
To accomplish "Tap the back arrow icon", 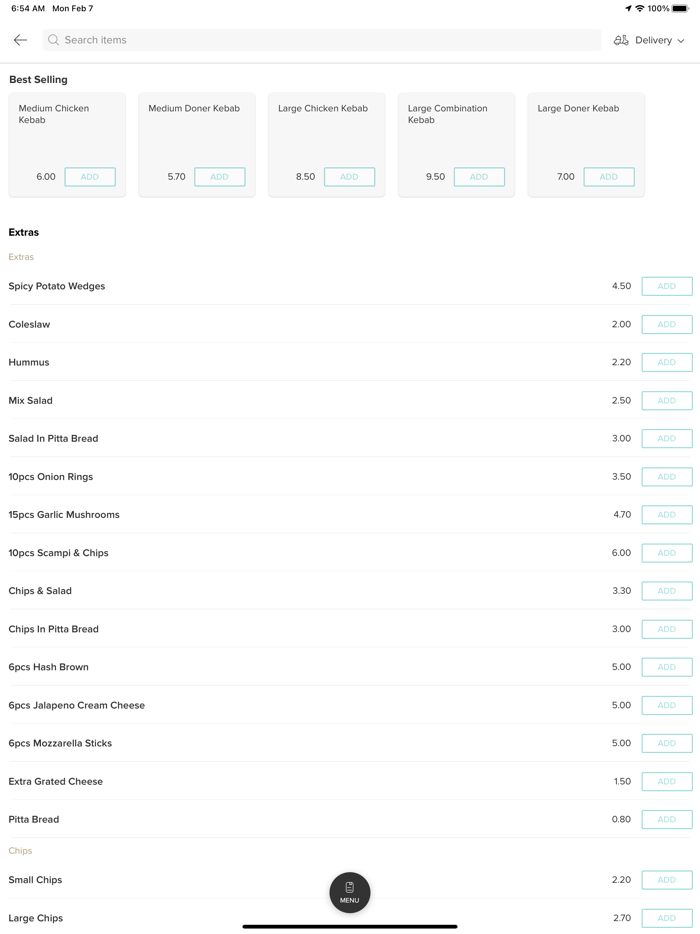I will coord(20,40).
